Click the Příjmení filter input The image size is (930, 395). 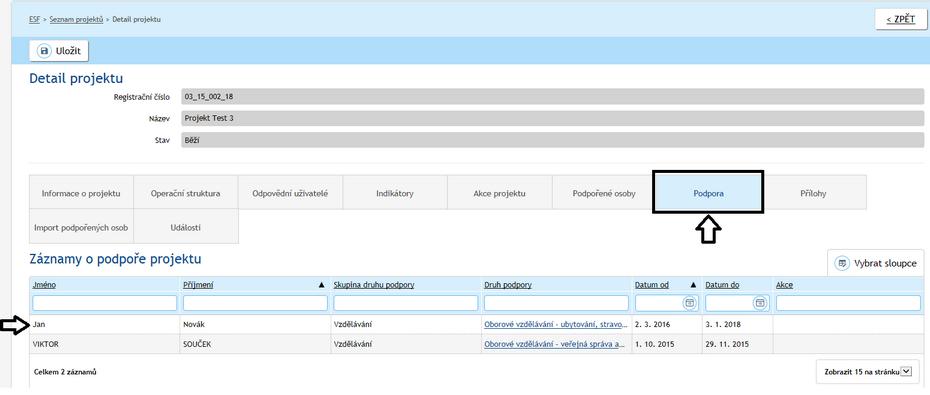point(255,303)
